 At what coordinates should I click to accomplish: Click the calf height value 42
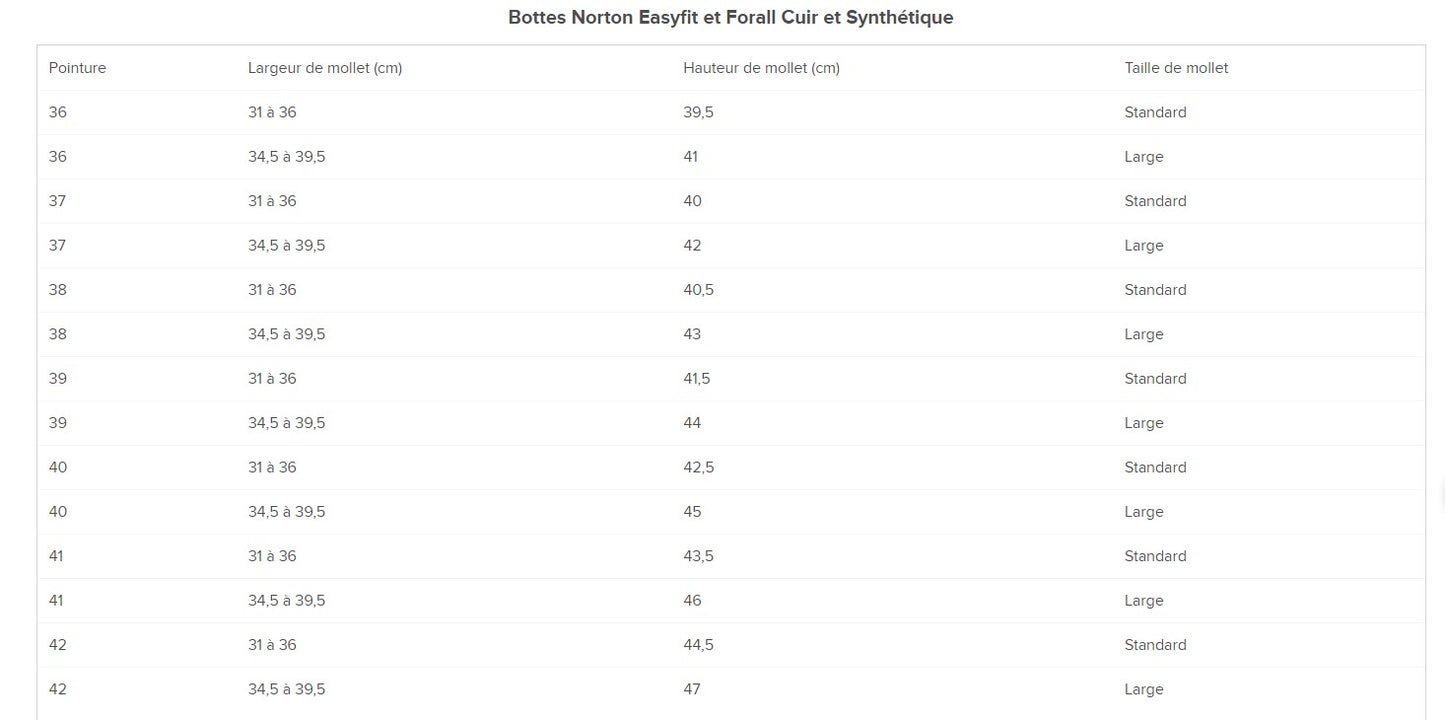pyautogui.click(x=692, y=246)
